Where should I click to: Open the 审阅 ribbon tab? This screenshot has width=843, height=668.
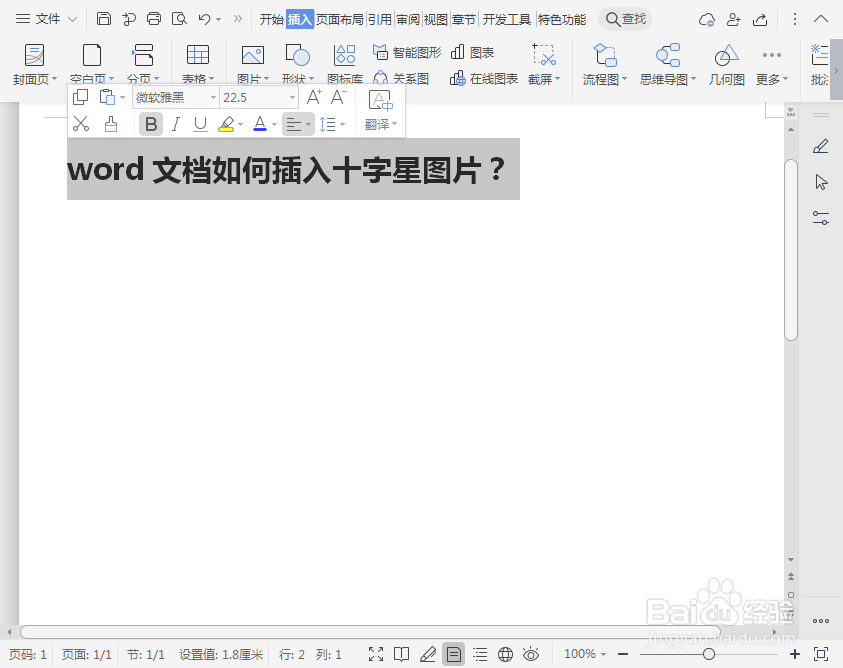click(x=408, y=18)
